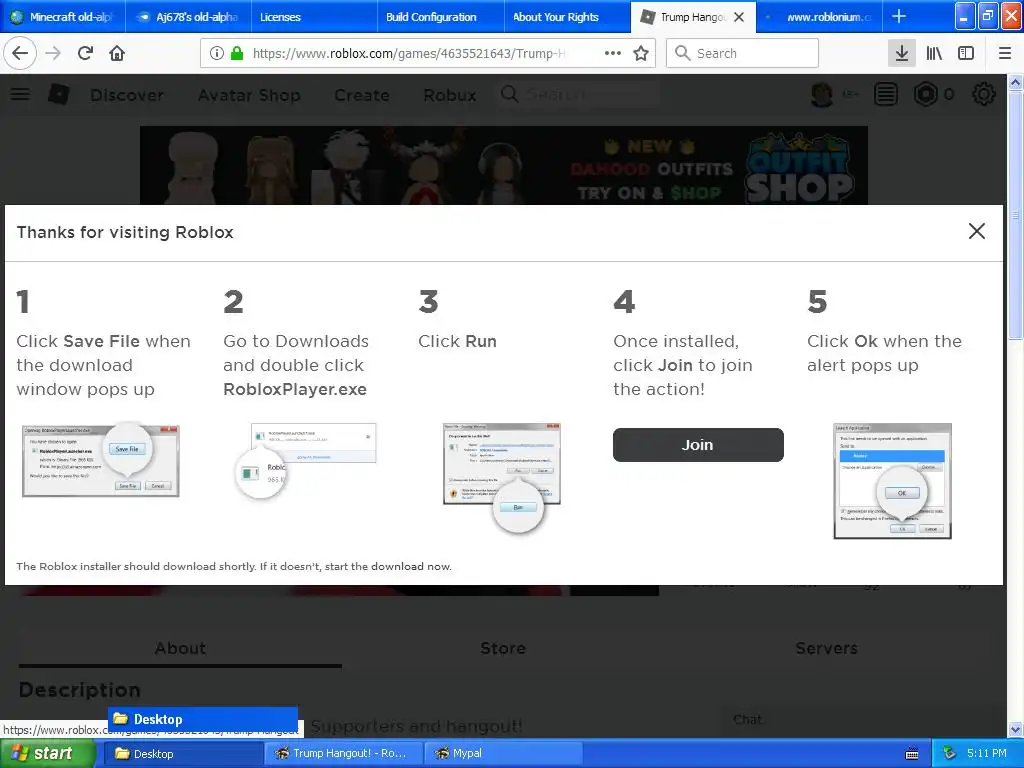Click the URL address bar text
The width and height of the screenshot is (1024, 768).
click(x=409, y=53)
